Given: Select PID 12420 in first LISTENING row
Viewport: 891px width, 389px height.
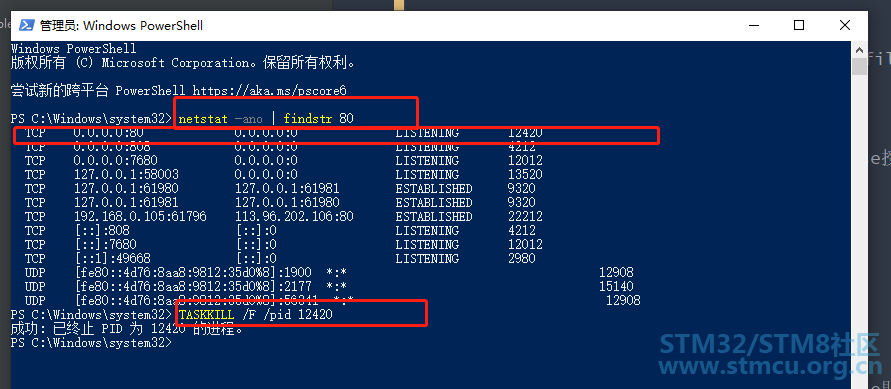Looking at the screenshot, I should click(x=525, y=133).
